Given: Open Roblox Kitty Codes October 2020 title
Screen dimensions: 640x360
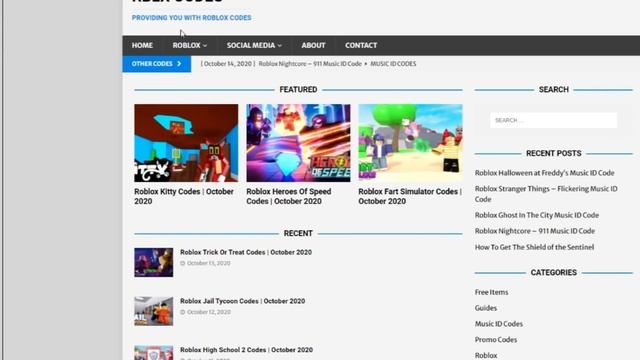Looking at the screenshot, I should click(x=184, y=196).
